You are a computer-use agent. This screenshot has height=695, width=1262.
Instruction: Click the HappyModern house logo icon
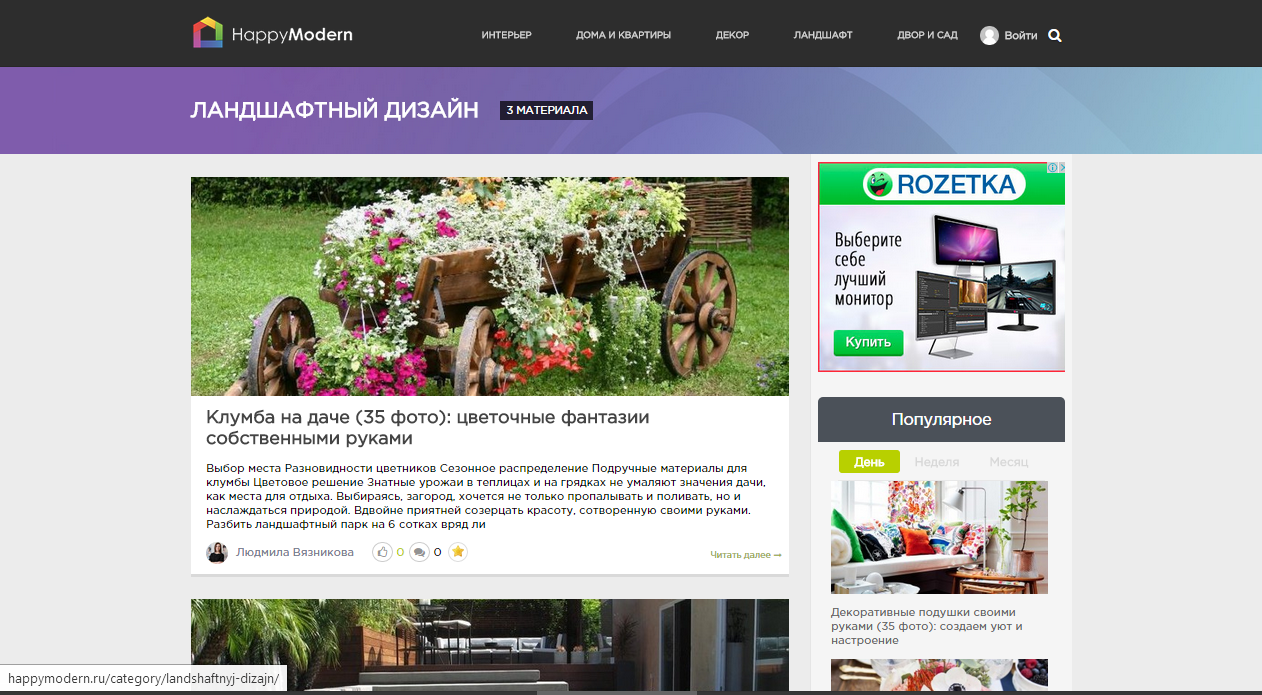pos(208,33)
